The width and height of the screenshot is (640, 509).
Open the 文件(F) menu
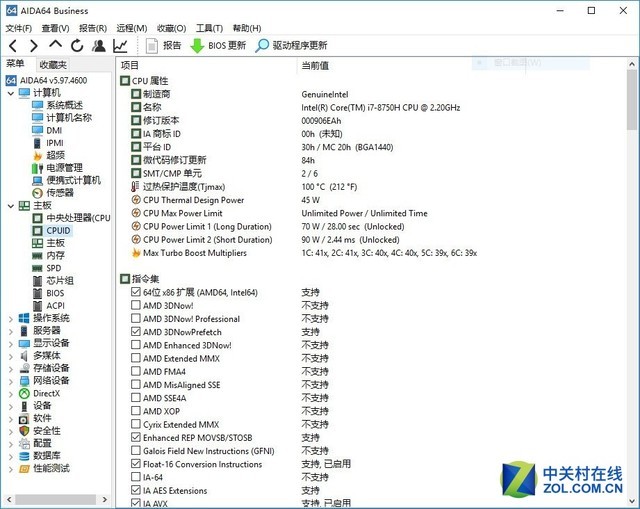[x=19, y=28]
